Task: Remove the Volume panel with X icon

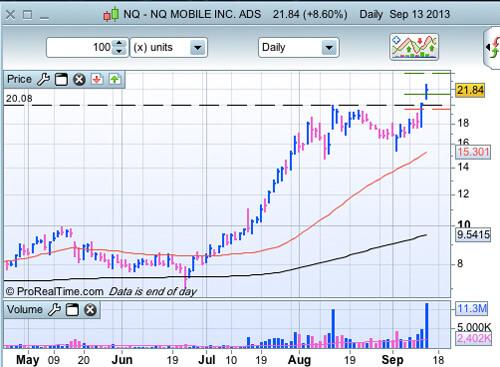Action: [x=90, y=310]
